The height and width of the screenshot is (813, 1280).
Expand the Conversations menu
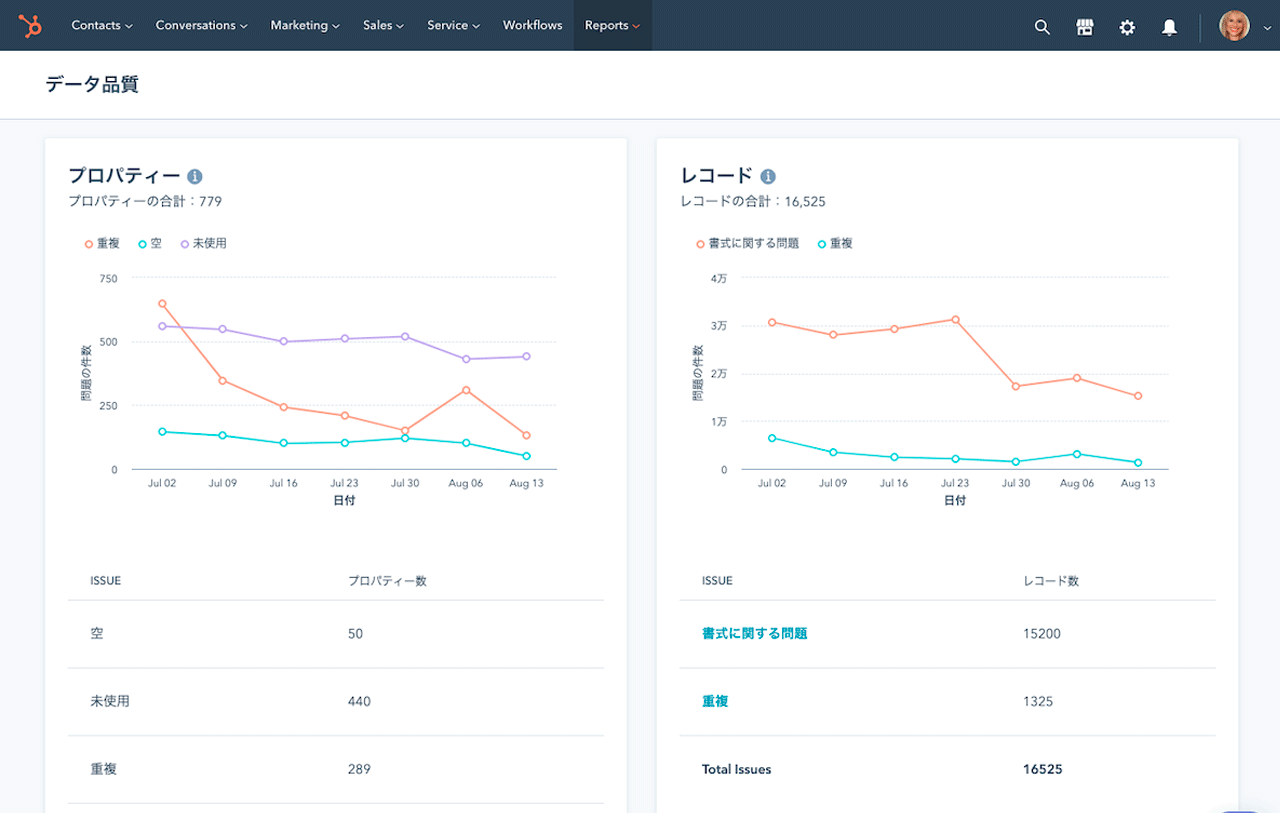[202, 25]
